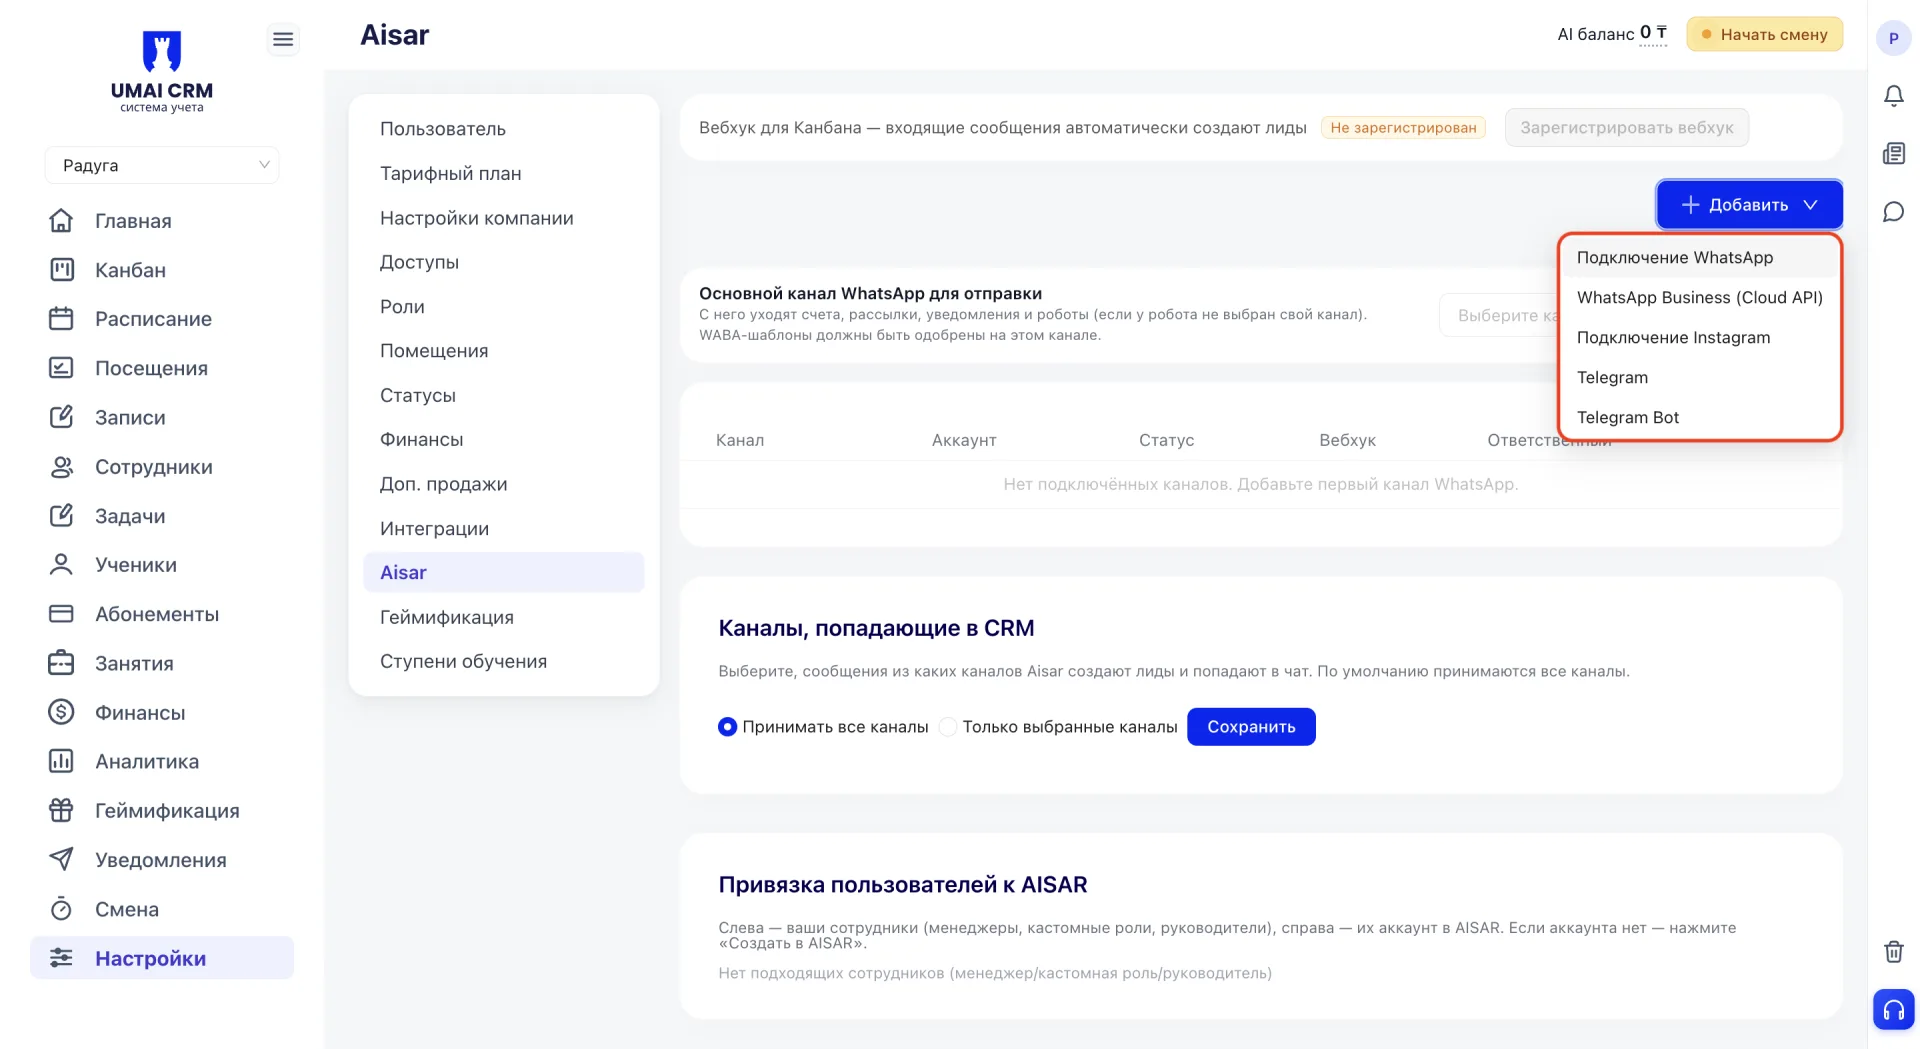Viewport: 1920px width, 1049px height.
Task: Choose WhatsApp Business (Cloud API) option
Action: click(1700, 297)
